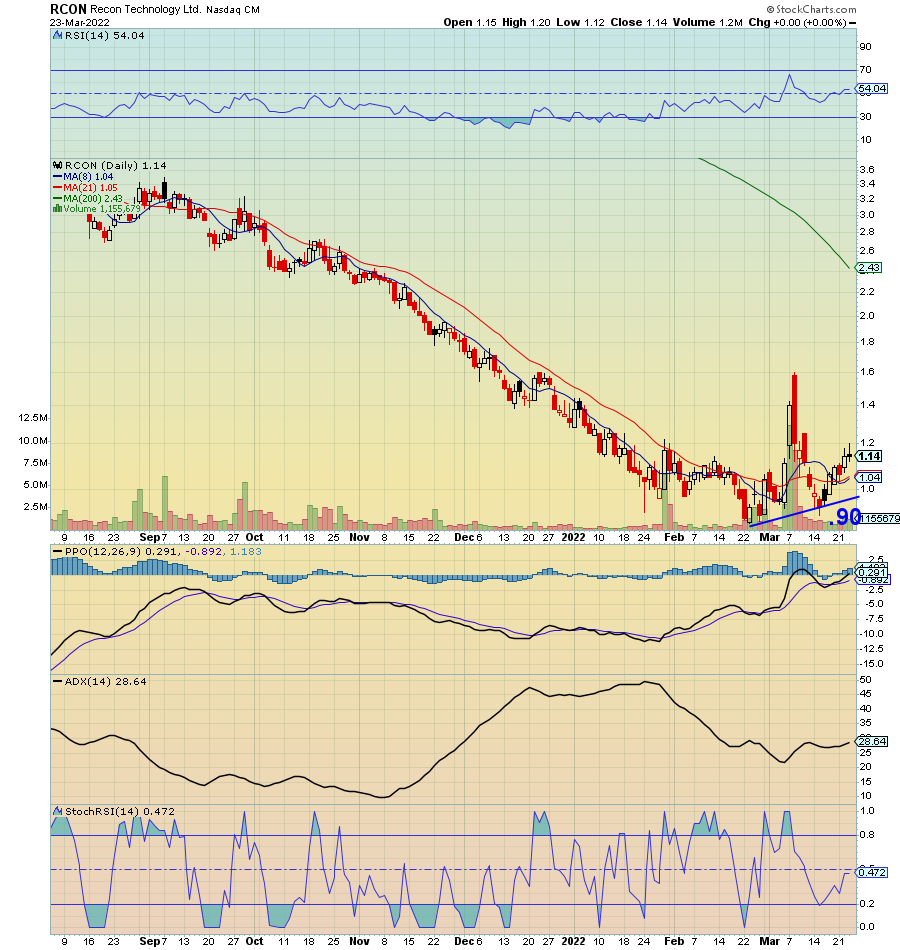Click the 12.5M volume scale label

point(33,418)
